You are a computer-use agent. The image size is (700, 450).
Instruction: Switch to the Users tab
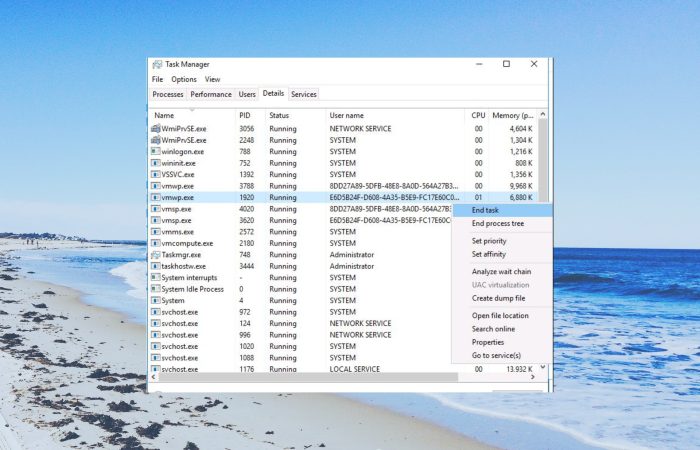pos(247,94)
